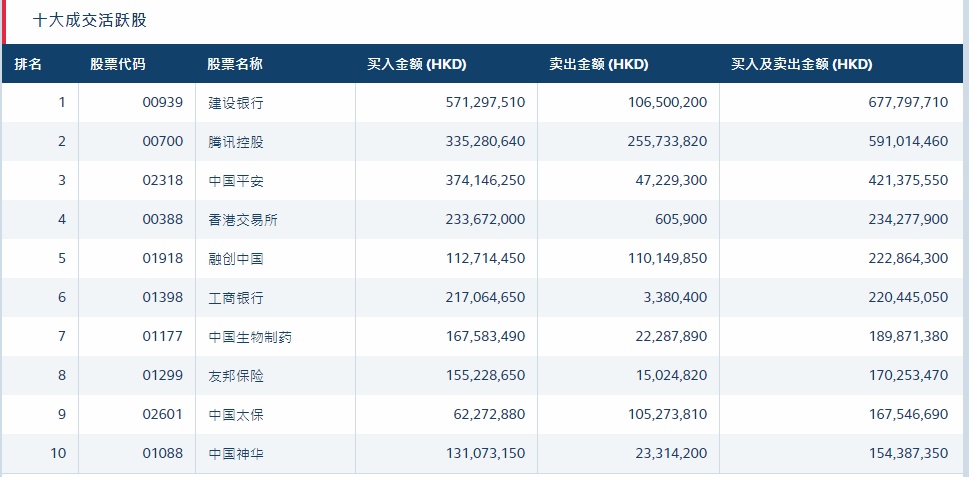The width and height of the screenshot is (969, 477).
Task: Click rank number 10
Action: (58, 453)
